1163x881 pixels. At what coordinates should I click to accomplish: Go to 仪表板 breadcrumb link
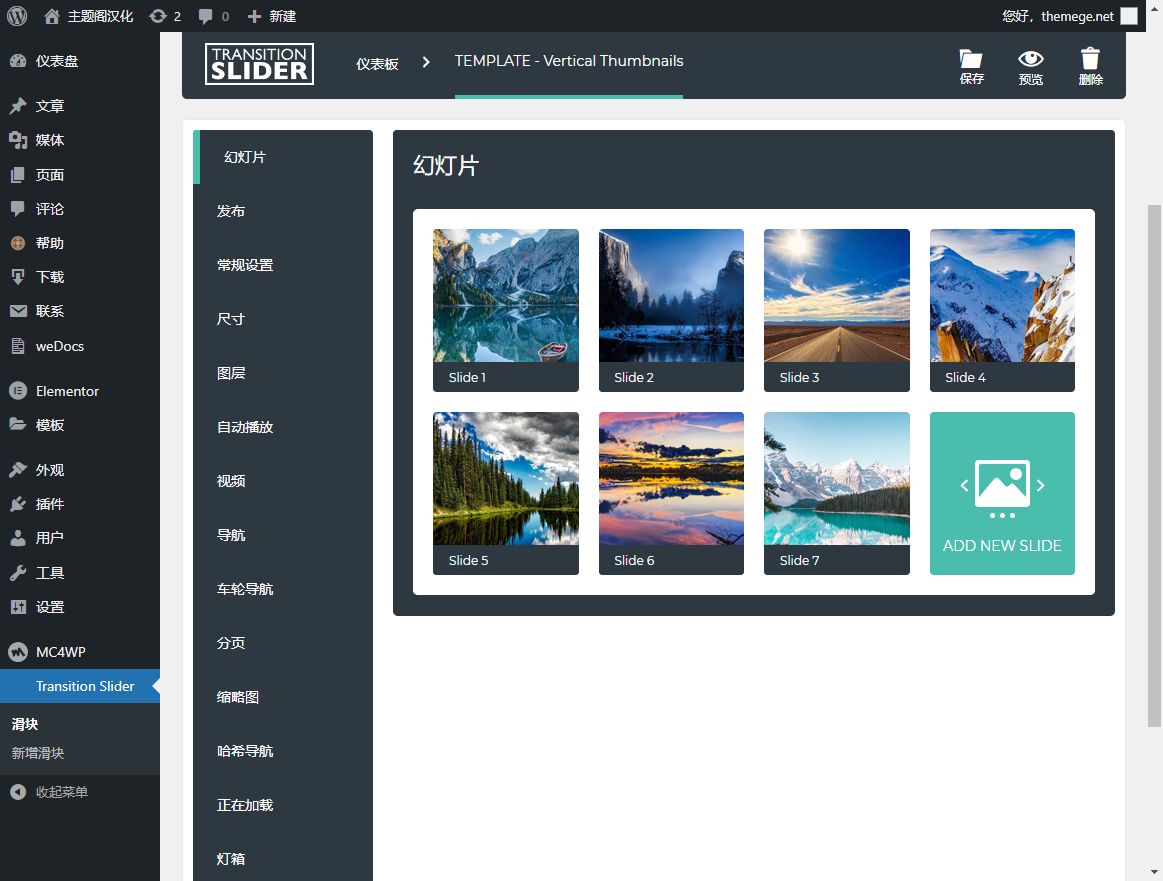378,64
